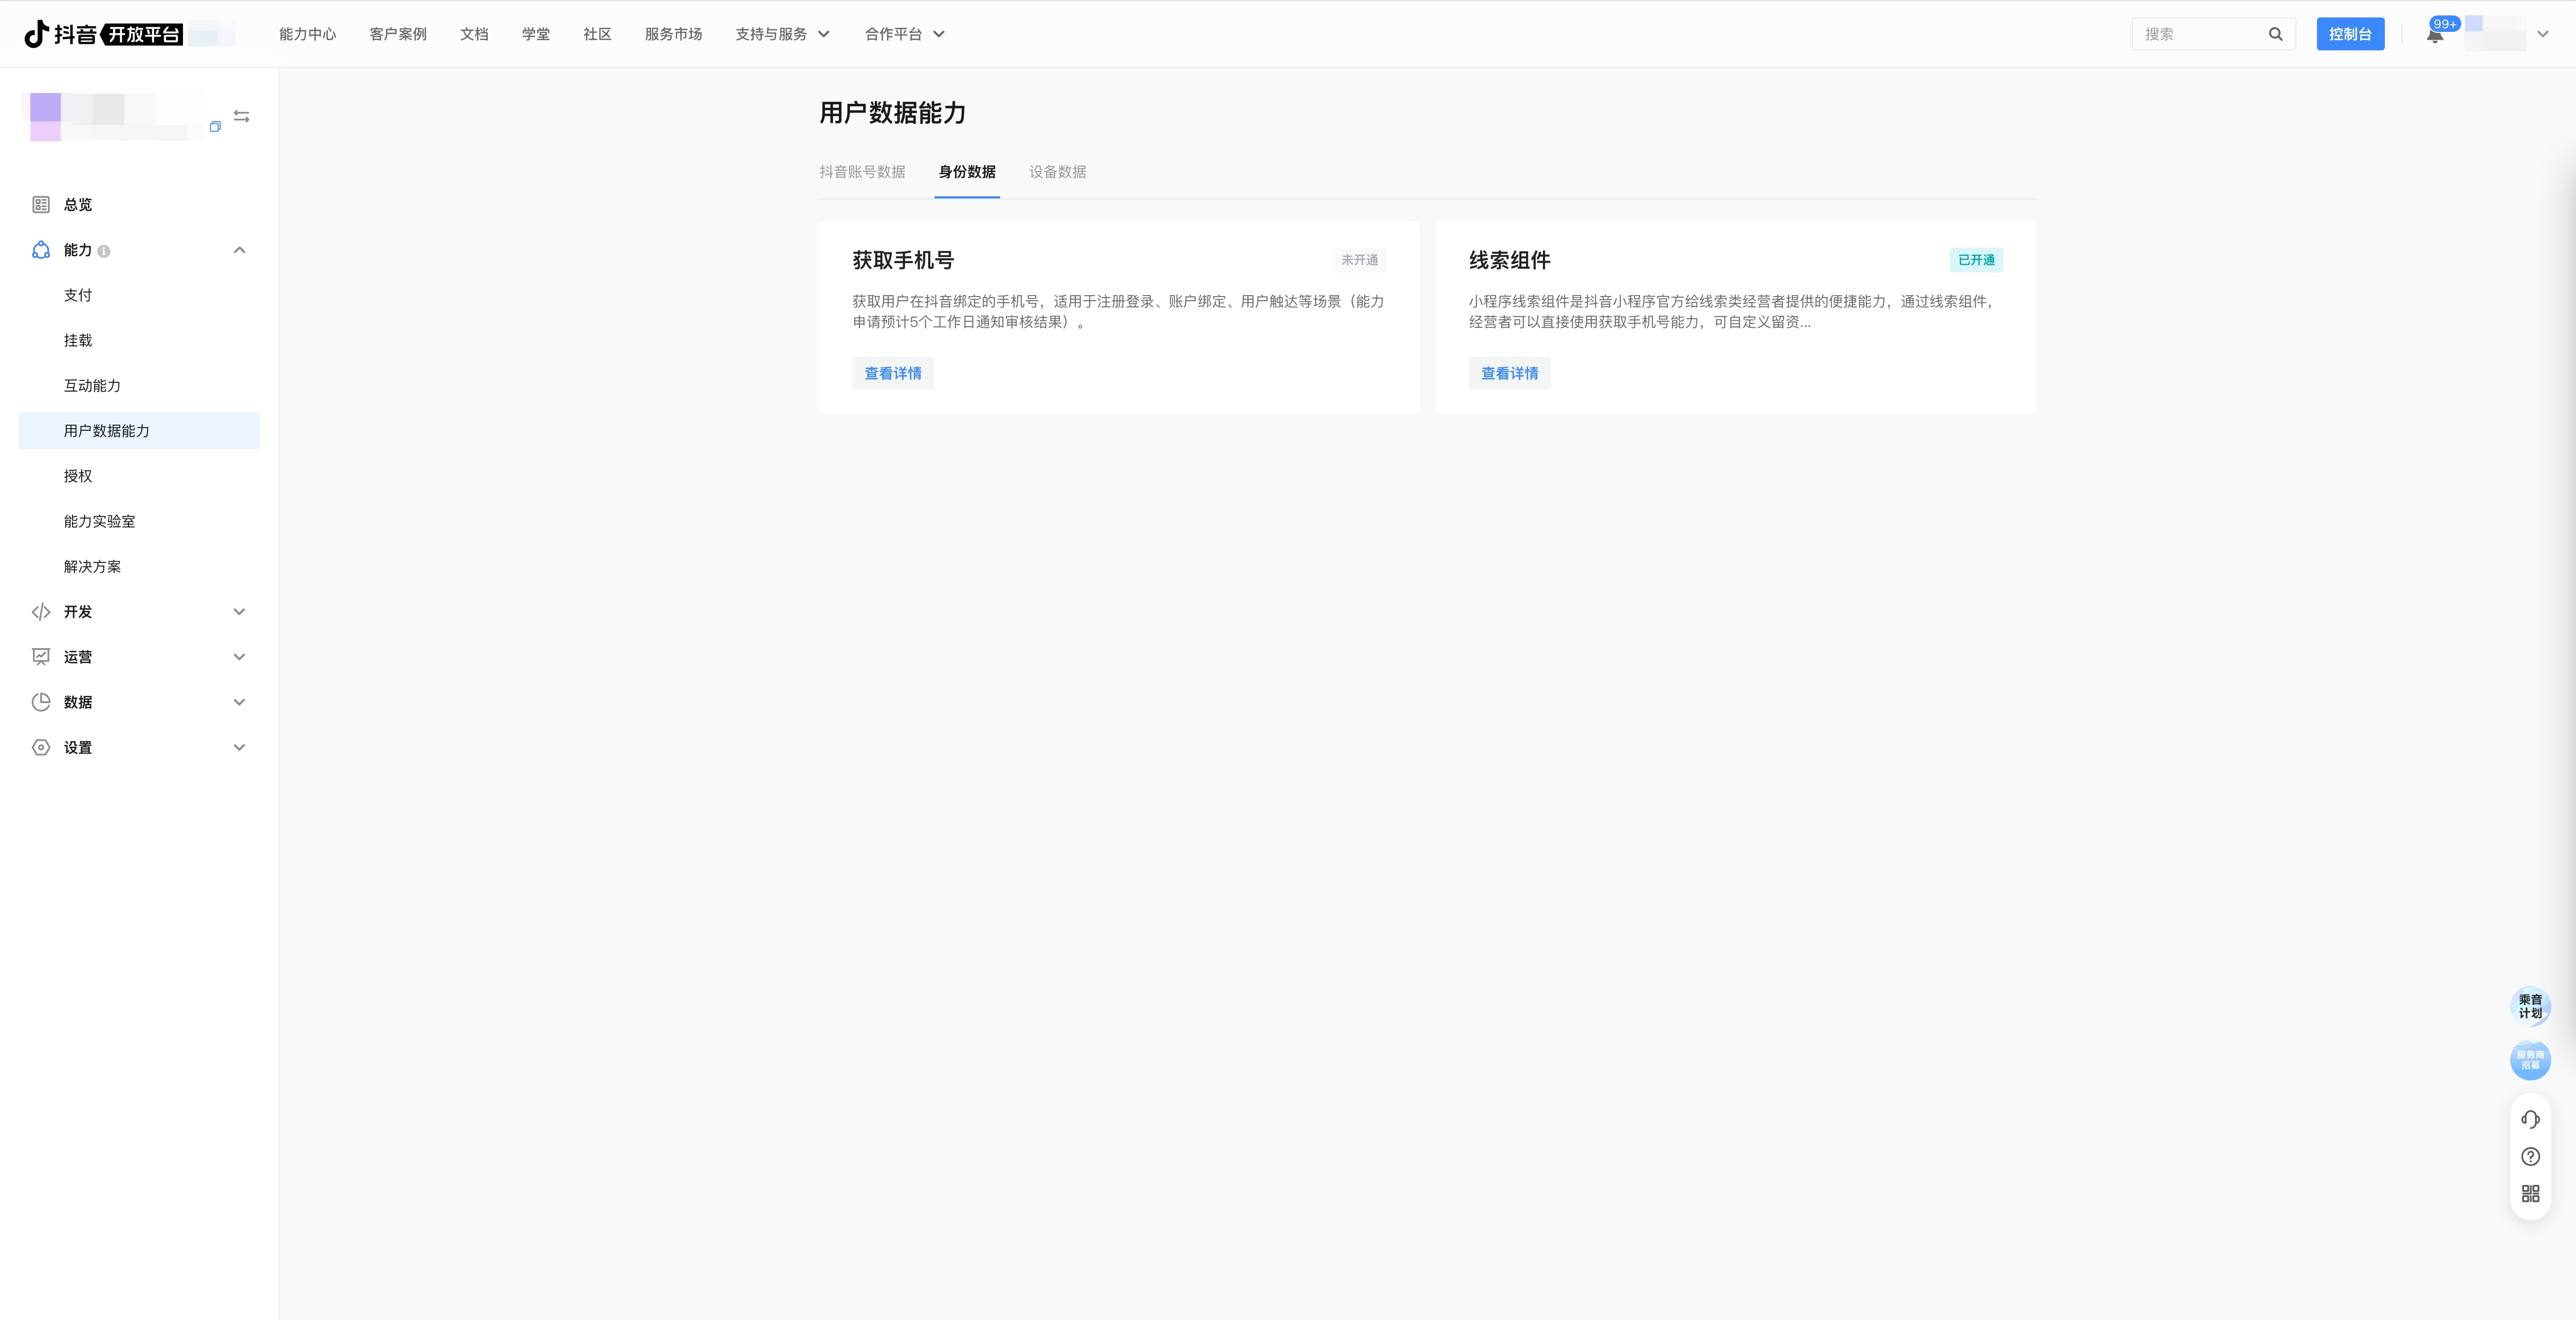Switch to the 抖音账号数据 tab

[862, 172]
